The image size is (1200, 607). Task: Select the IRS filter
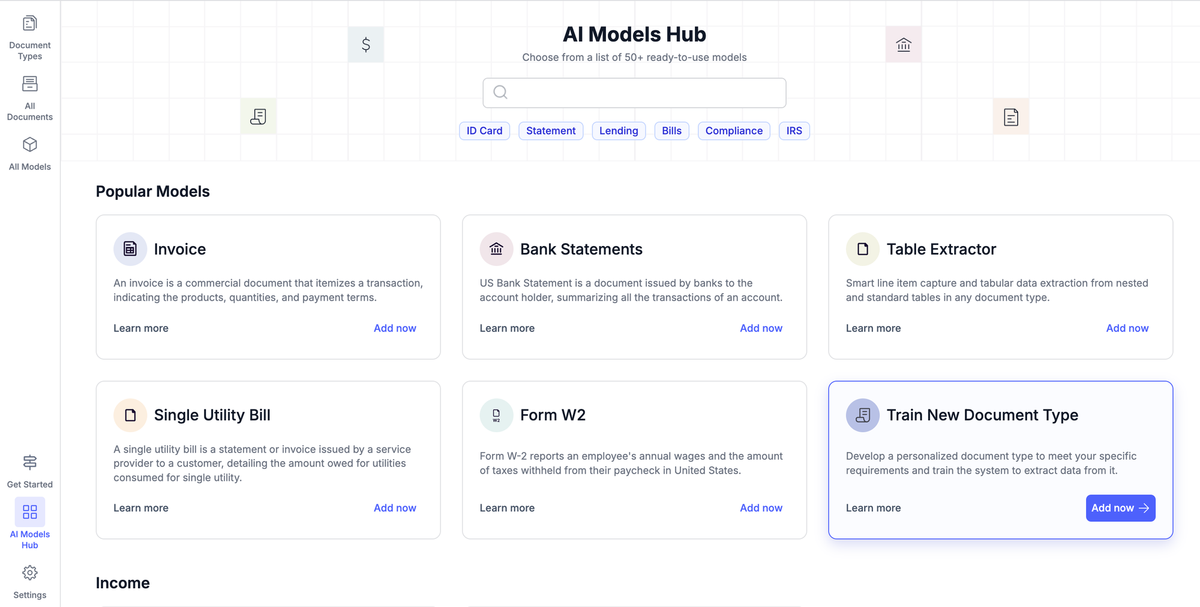click(x=794, y=130)
